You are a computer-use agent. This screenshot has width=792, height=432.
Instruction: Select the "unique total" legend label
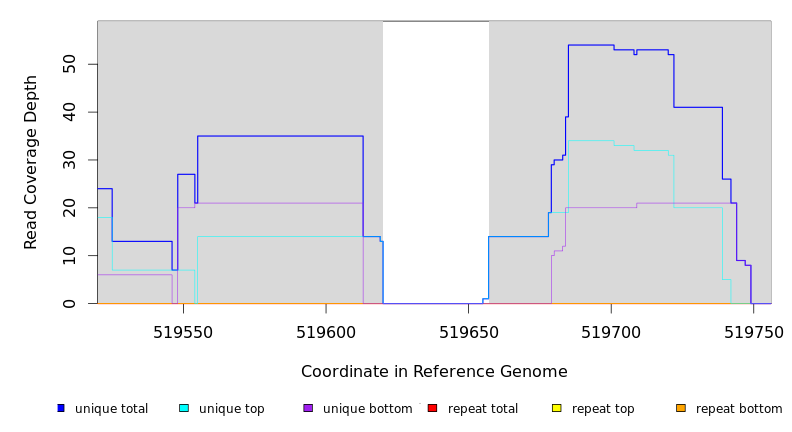coord(111,409)
